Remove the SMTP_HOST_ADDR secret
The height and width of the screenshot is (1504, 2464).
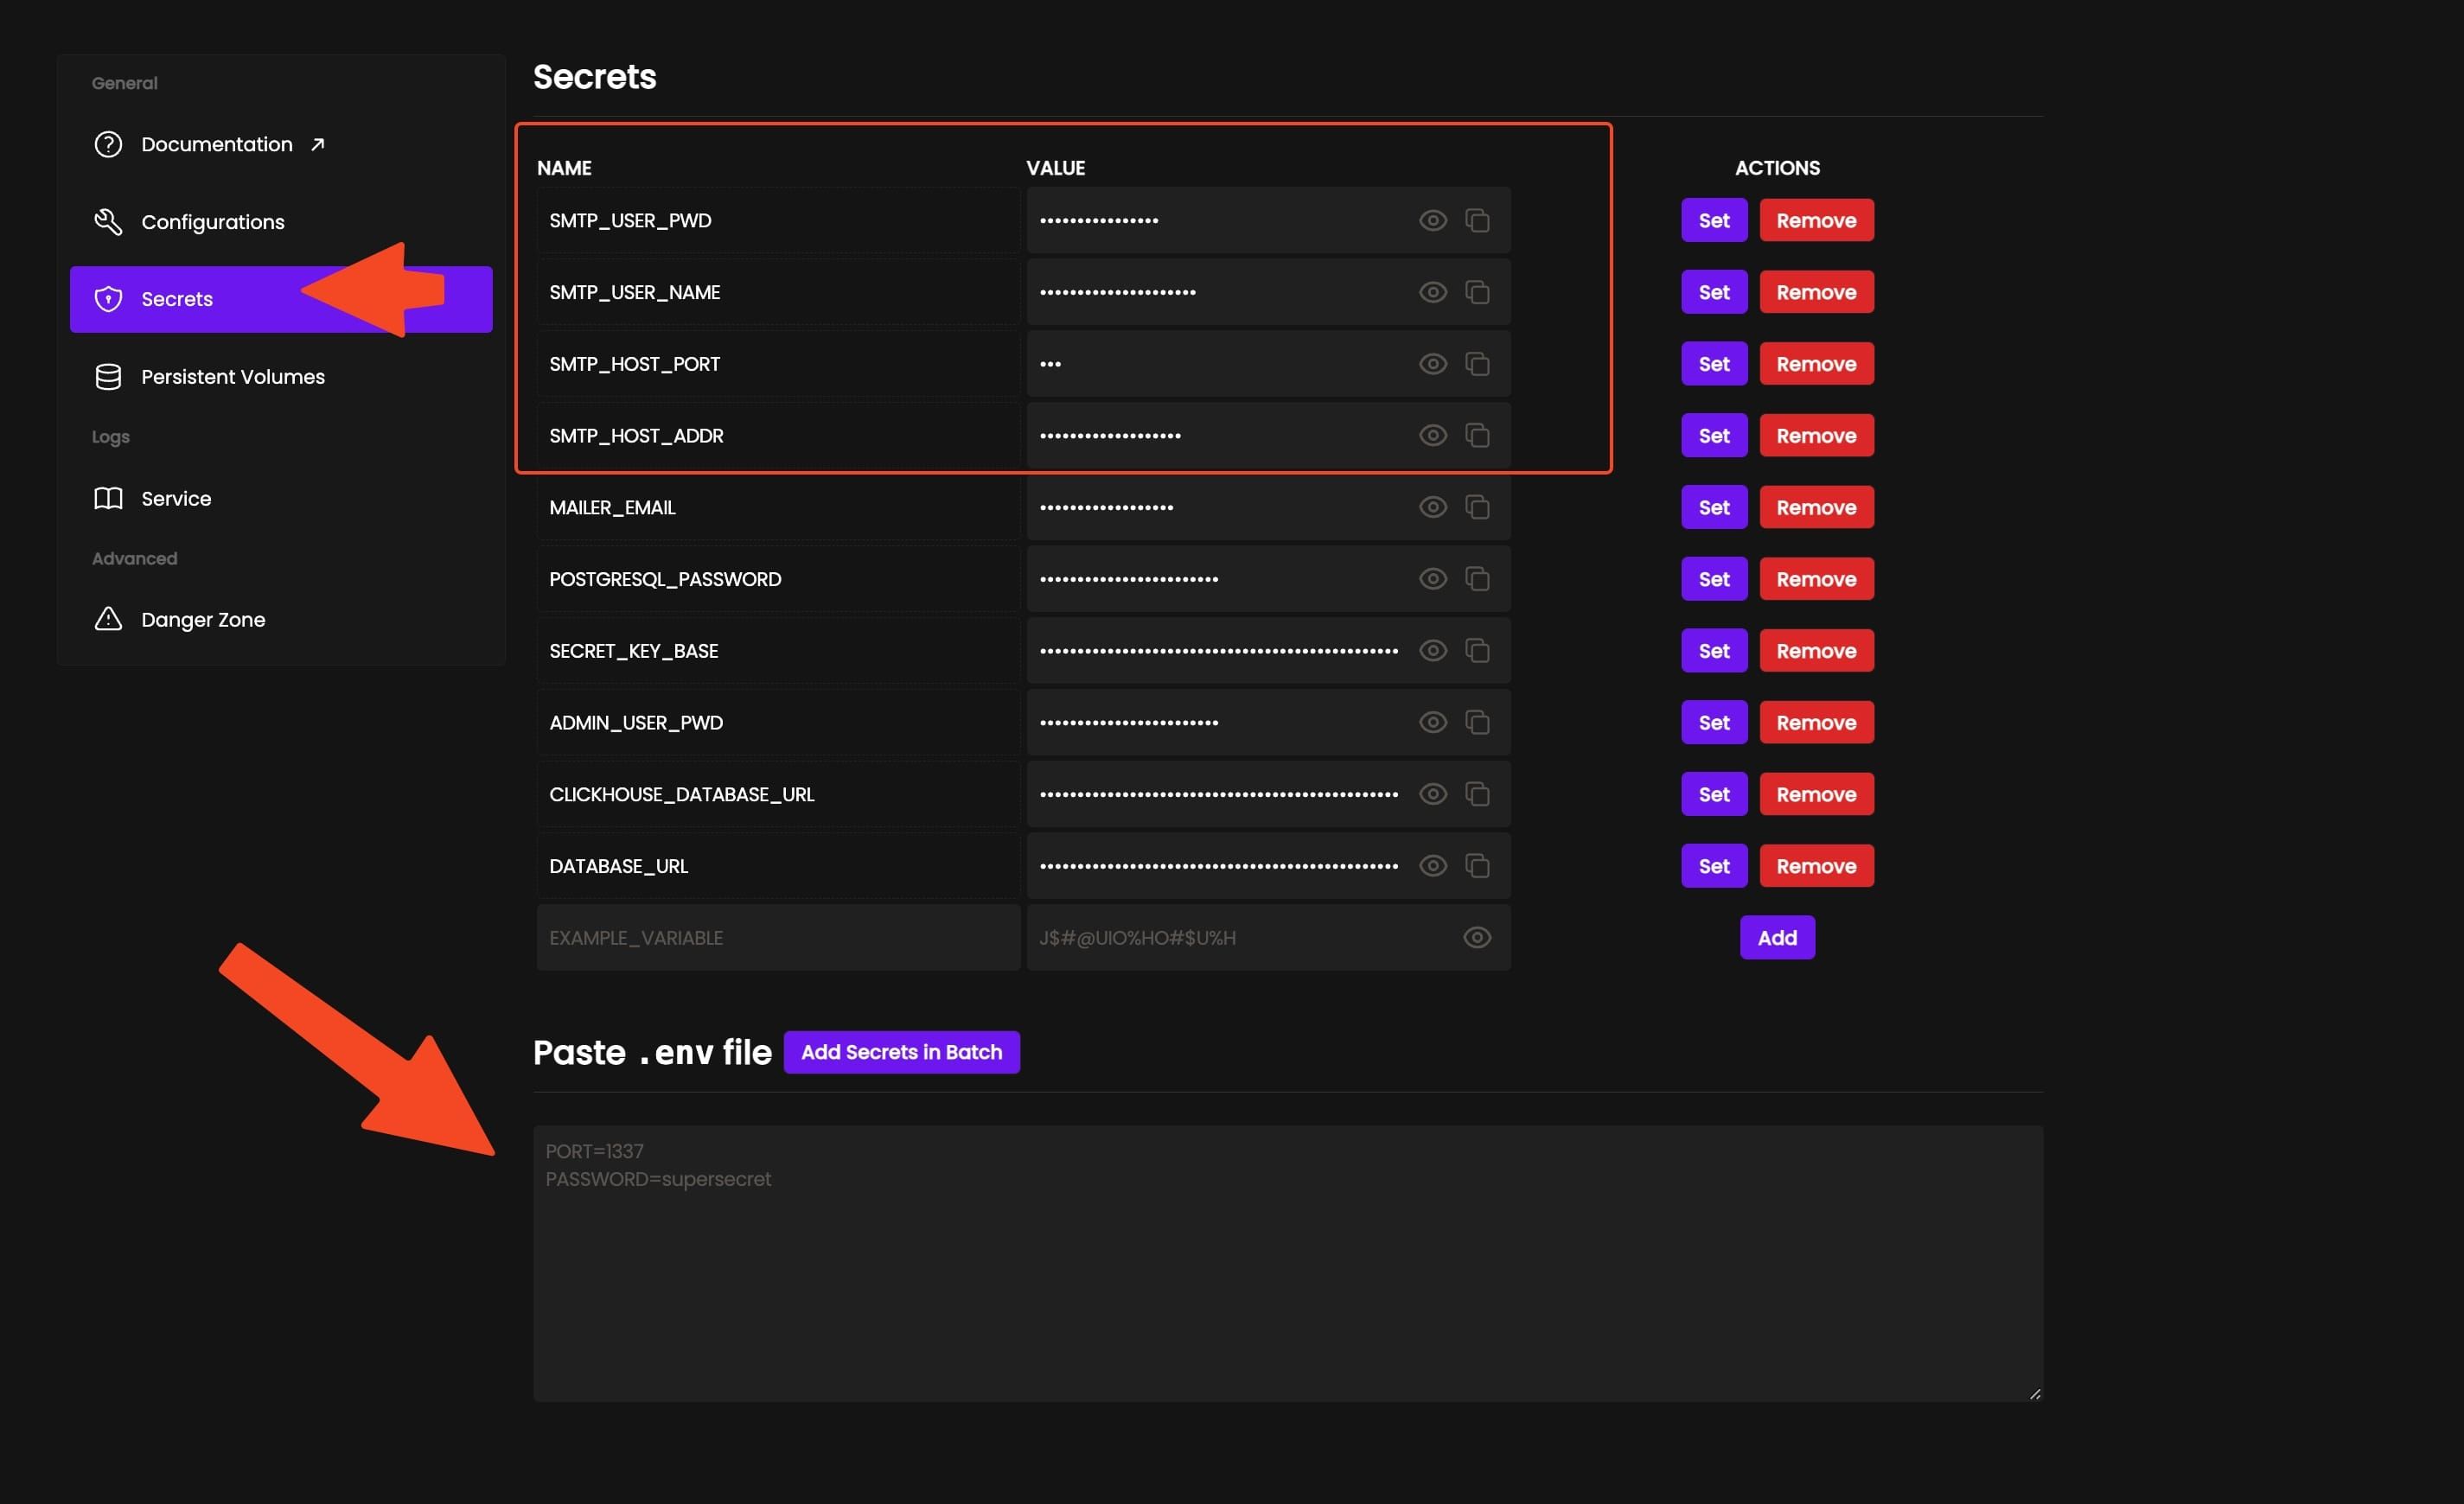(x=1815, y=436)
